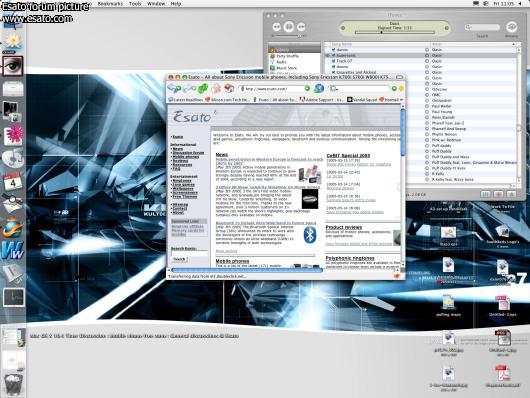Click arrow icon beside Supersonic's artist
Image resolution: width=530 pixels, height=398 pixels.
[x=427, y=55]
